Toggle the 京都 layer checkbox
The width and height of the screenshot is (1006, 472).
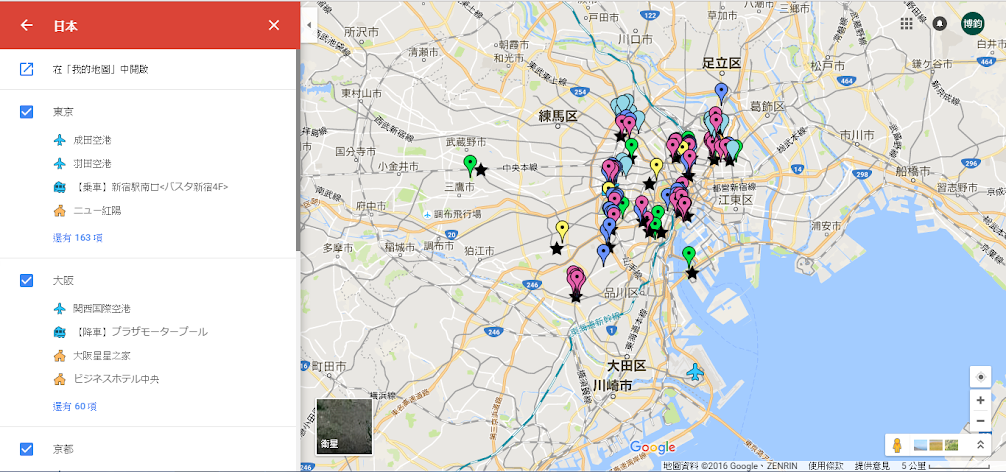point(27,449)
